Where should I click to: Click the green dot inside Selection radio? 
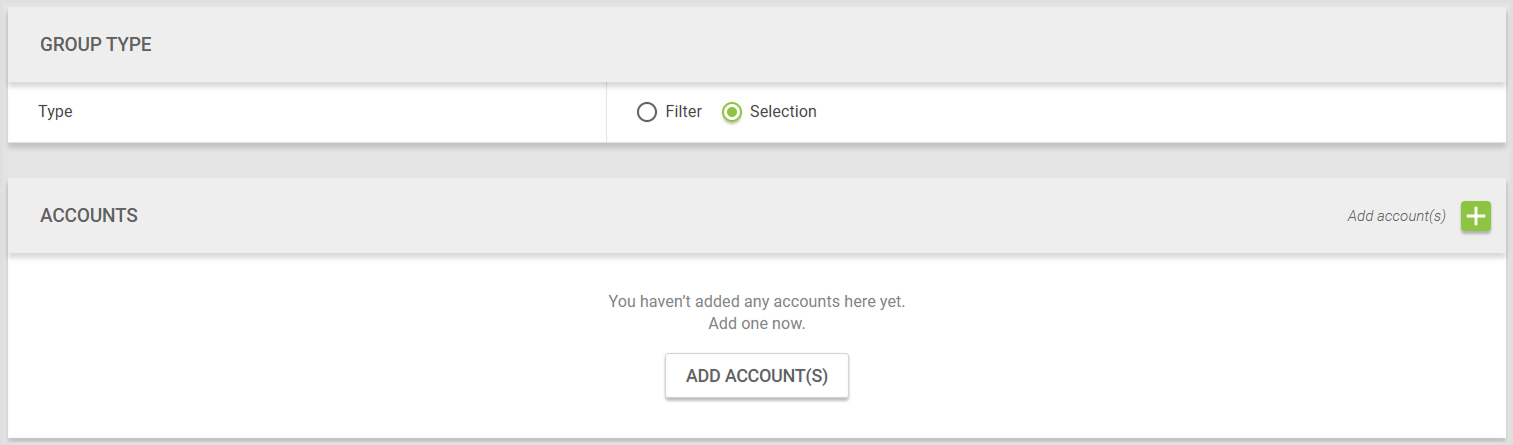731,112
